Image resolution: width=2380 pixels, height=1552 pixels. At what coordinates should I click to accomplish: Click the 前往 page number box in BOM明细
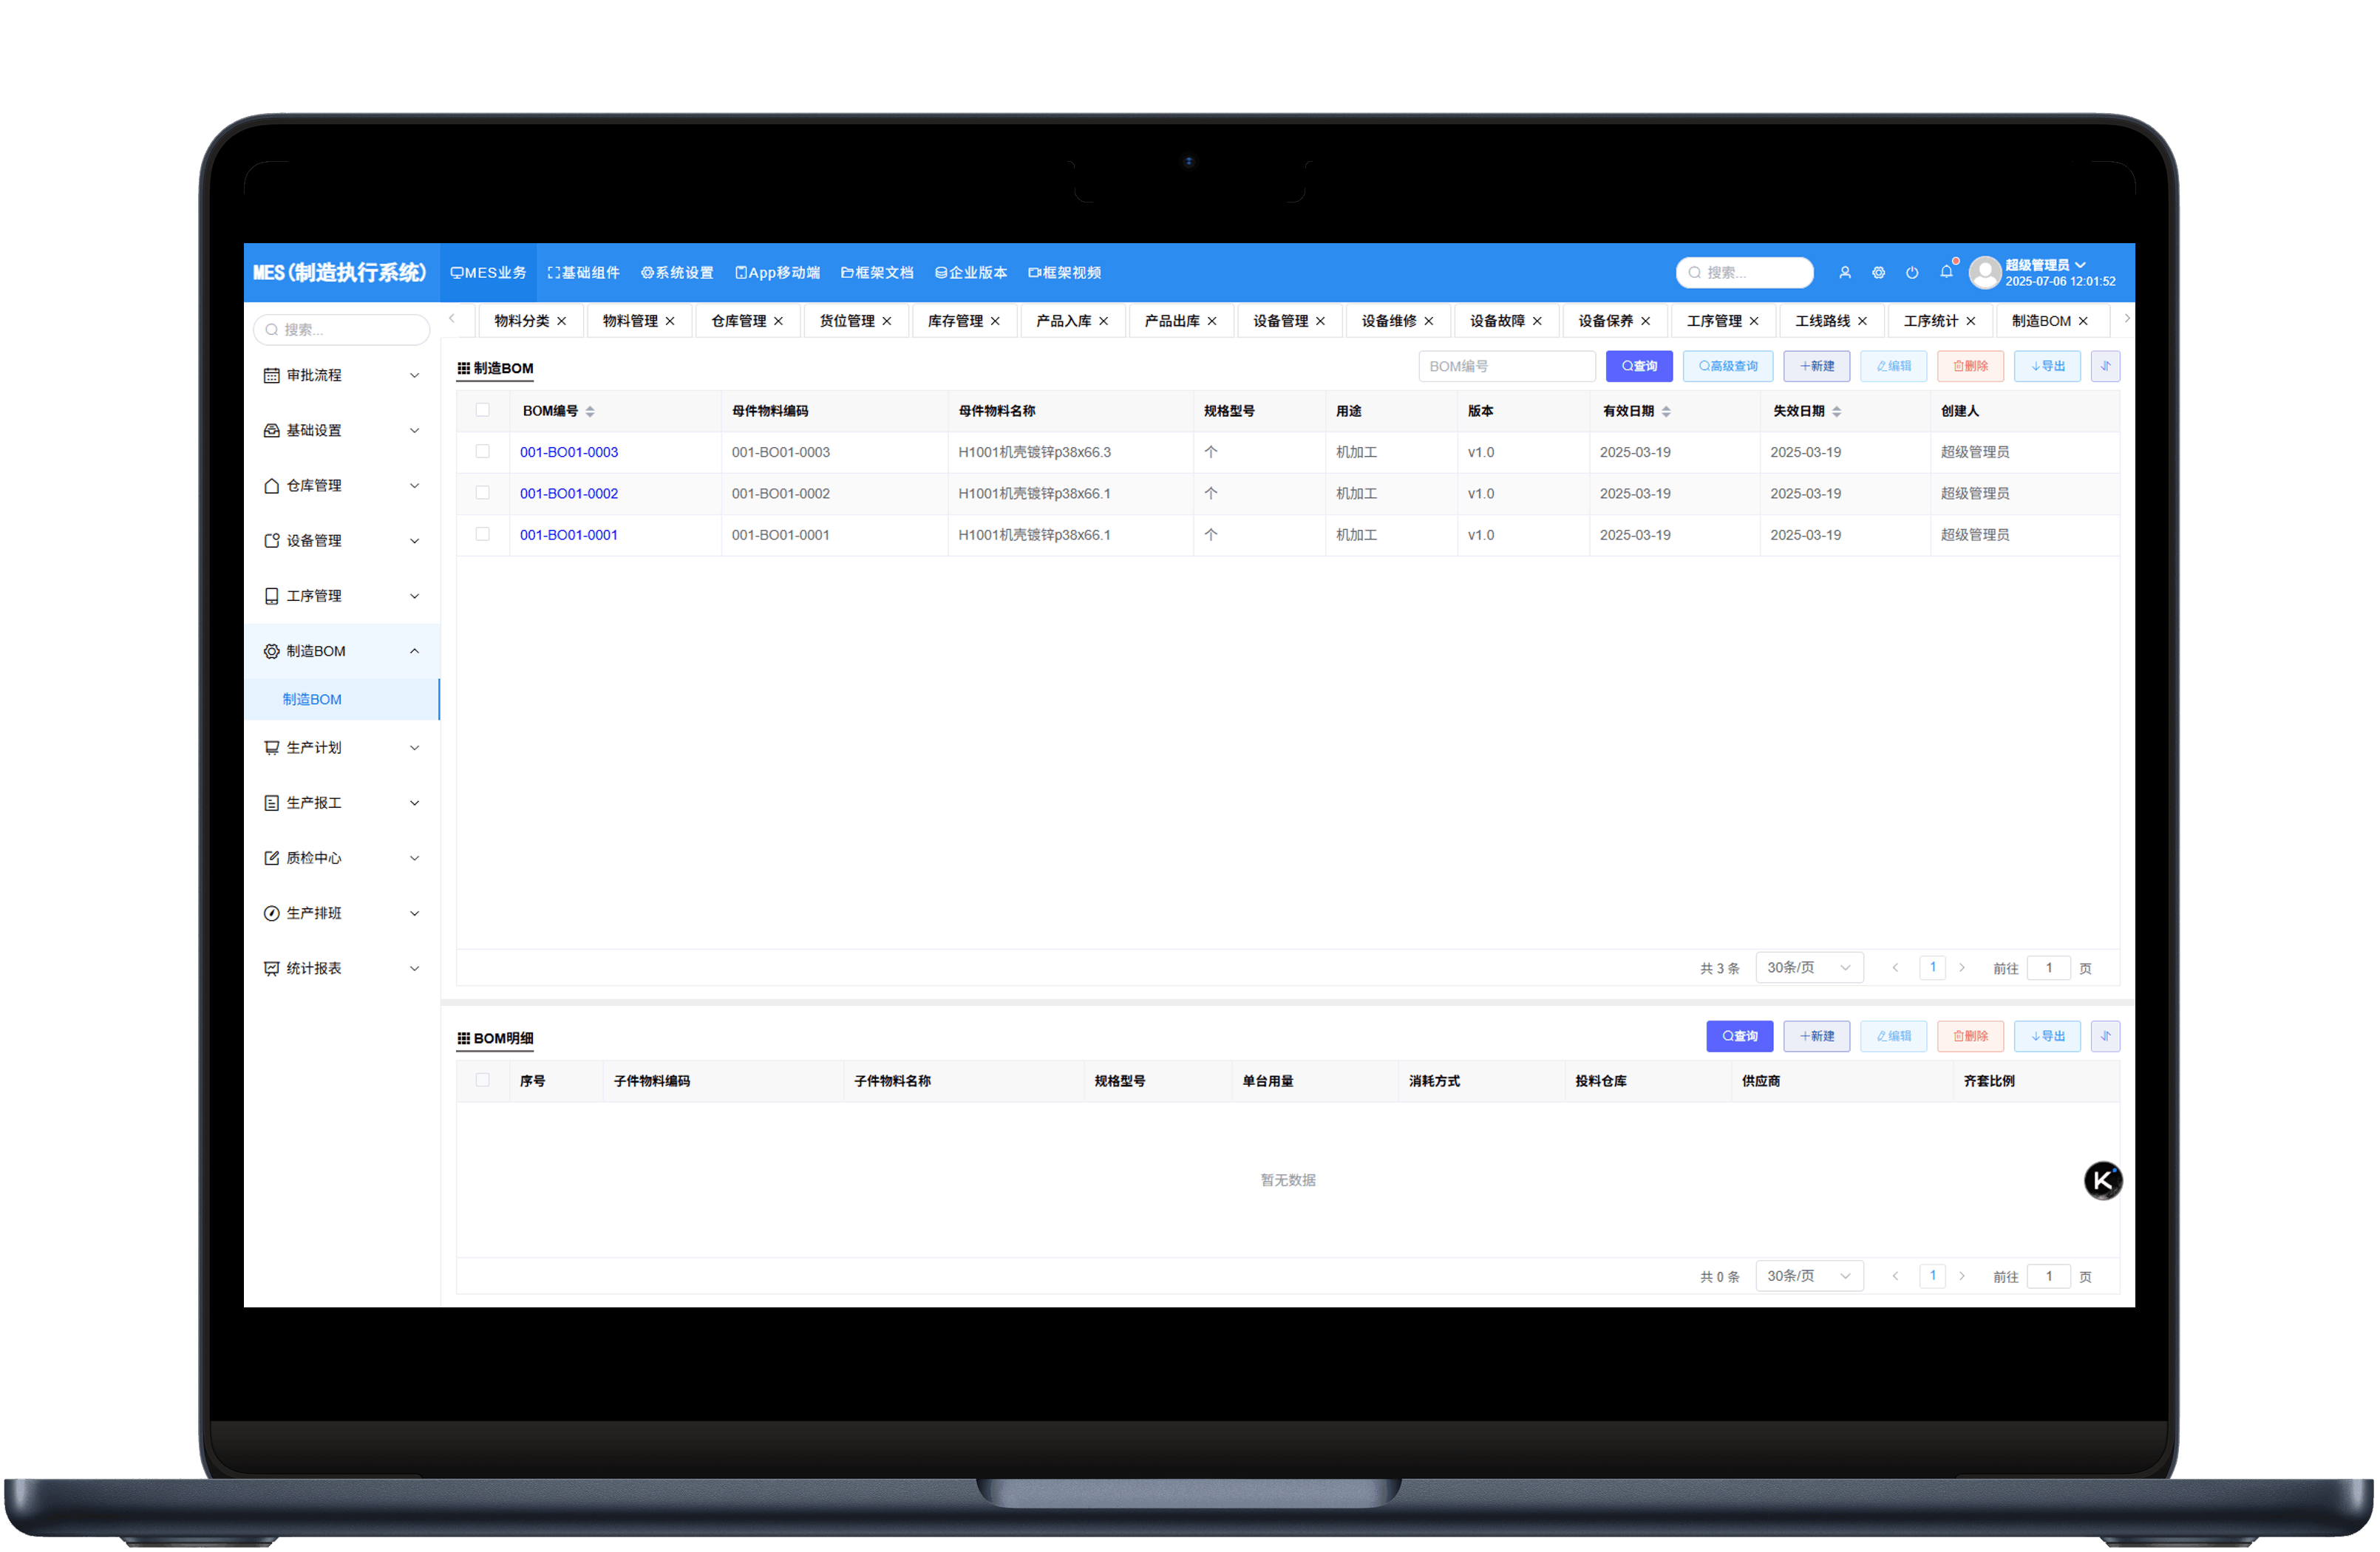(2048, 1276)
